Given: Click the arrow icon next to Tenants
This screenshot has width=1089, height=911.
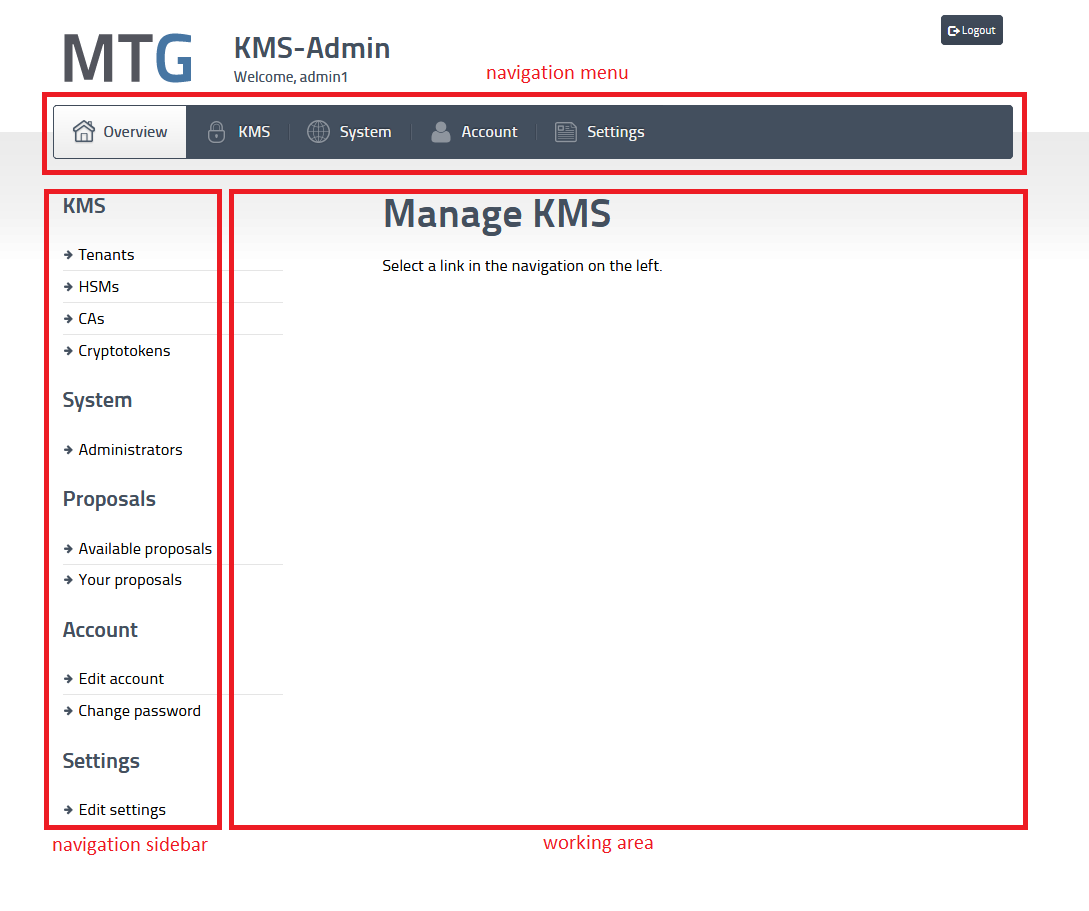Looking at the screenshot, I should [68, 255].
